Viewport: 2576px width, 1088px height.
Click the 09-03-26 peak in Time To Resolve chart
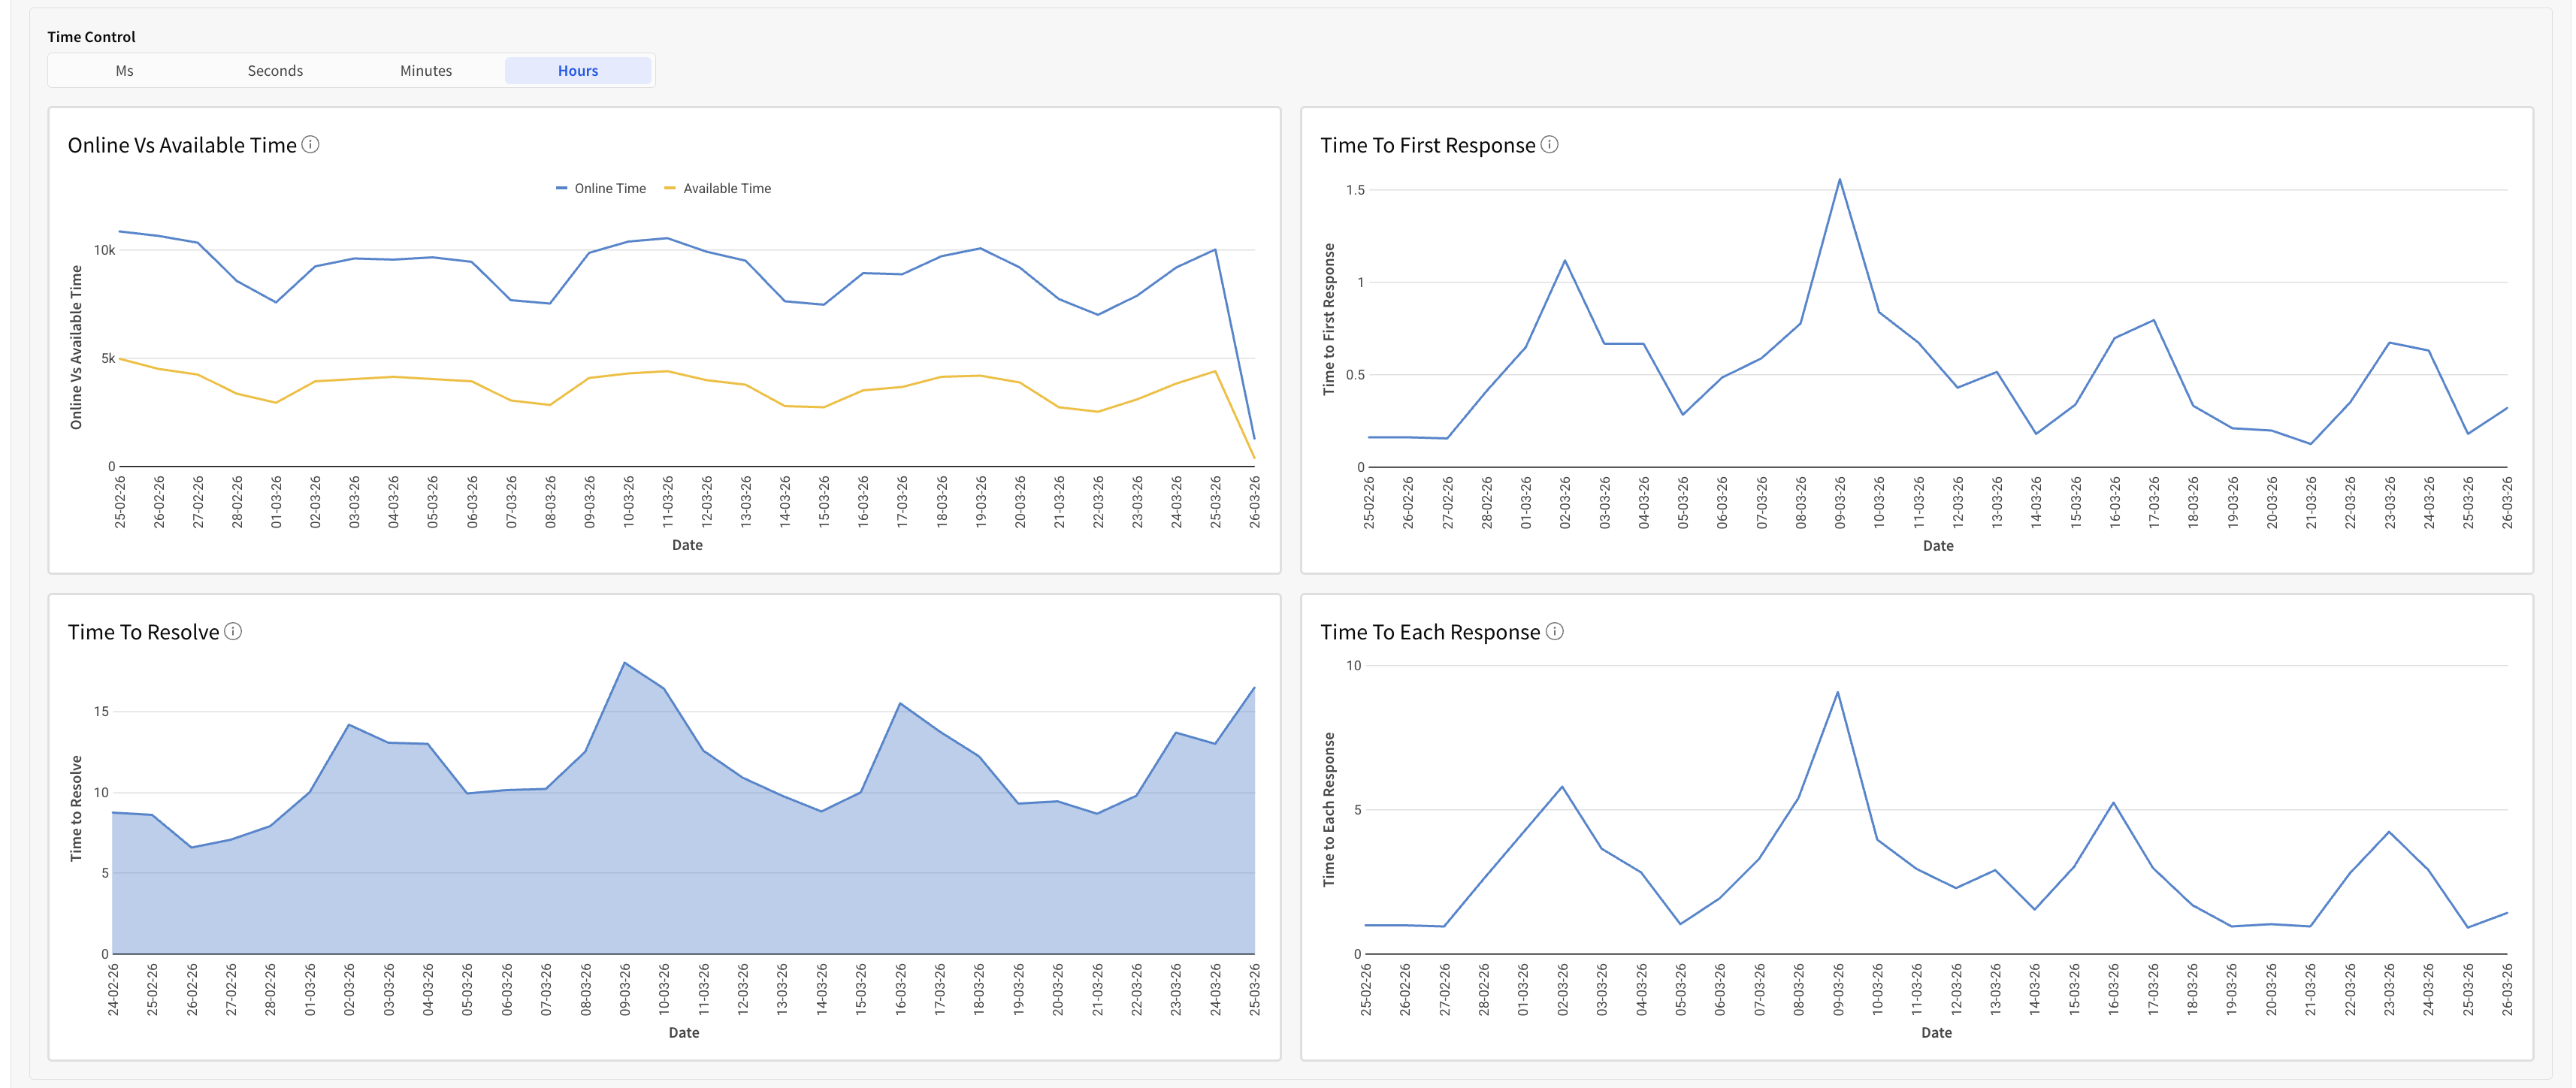coord(625,663)
